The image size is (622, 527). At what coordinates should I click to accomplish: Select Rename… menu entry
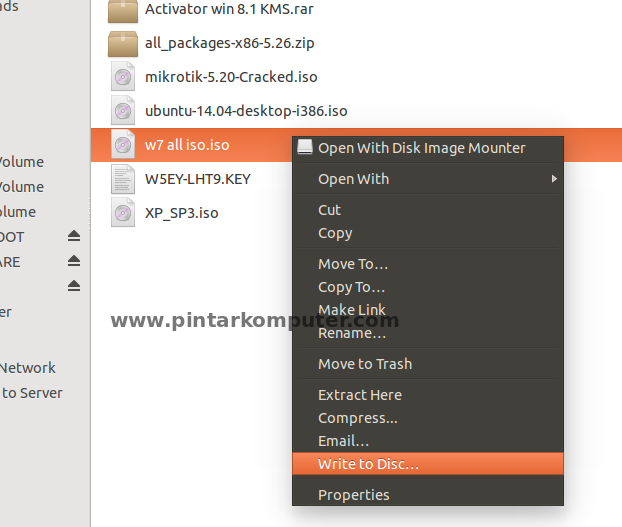(428, 333)
